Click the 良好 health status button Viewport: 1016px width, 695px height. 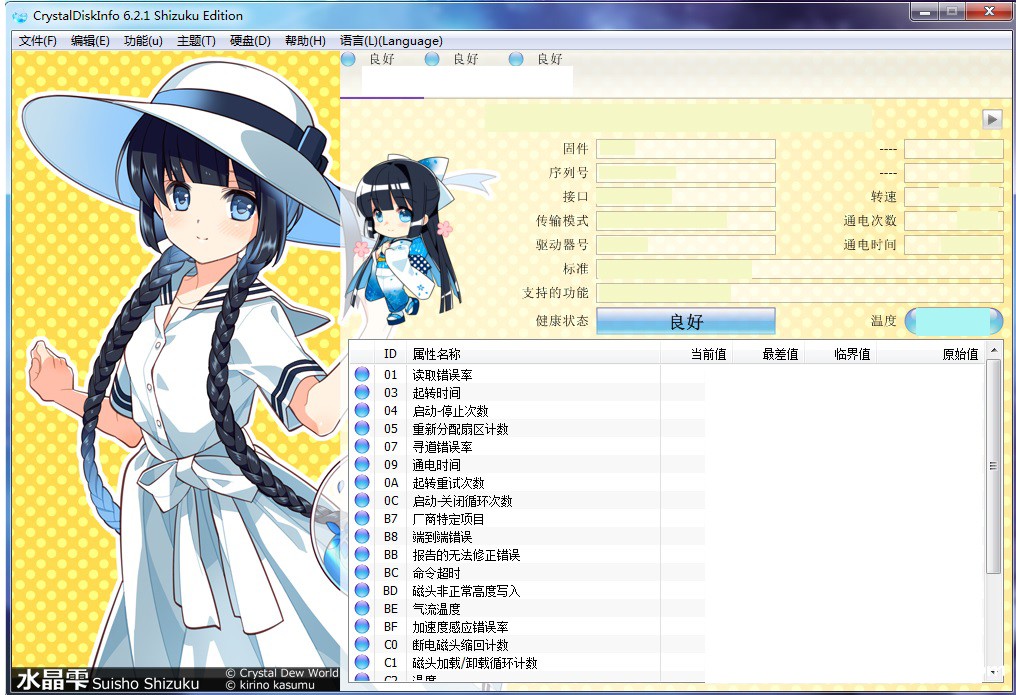coord(686,321)
